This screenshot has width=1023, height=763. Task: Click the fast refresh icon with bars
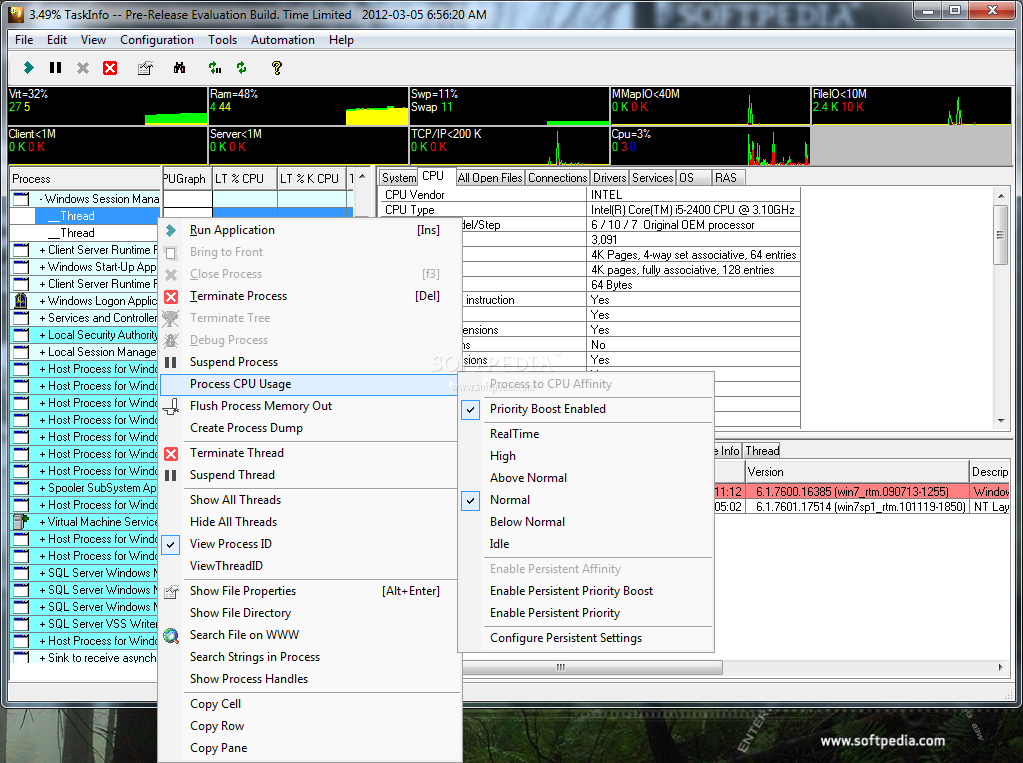[x=215, y=68]
